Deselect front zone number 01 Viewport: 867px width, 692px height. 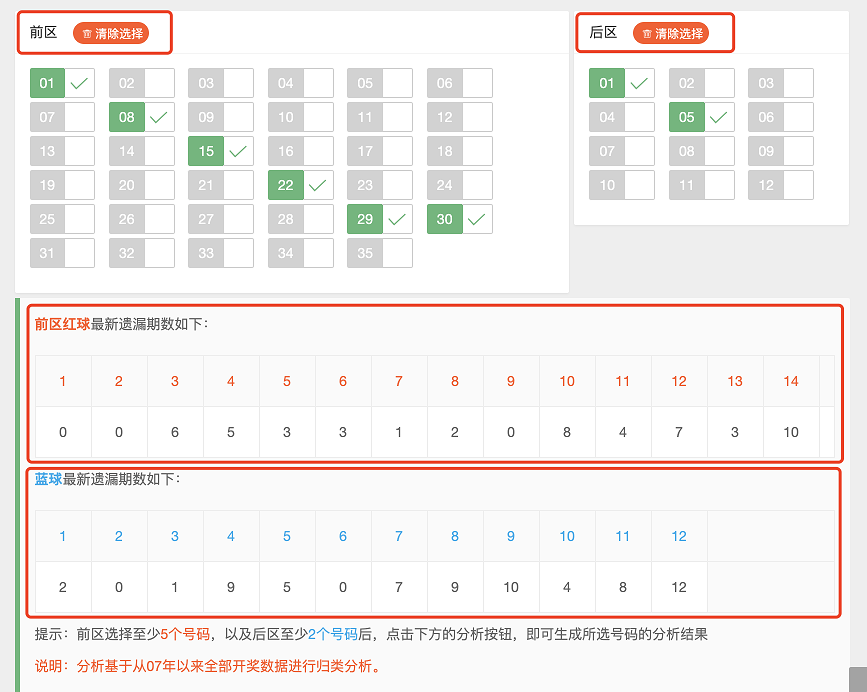pyautogui.click(x=62, y=83)
